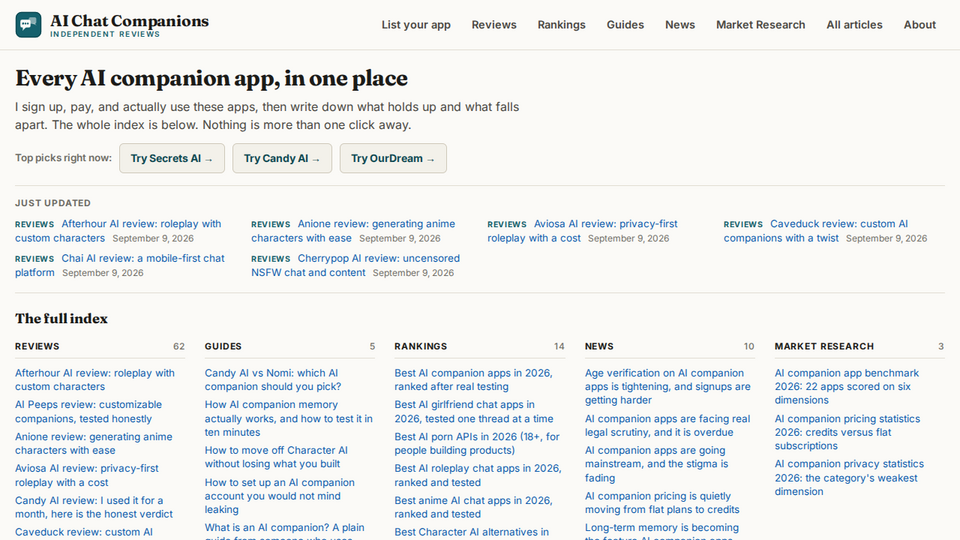Image resolution: width=960 pixels, height=540 pixels.
Task: Open AI companion pricing moving to credits news
Action: [x=662, y=503]
